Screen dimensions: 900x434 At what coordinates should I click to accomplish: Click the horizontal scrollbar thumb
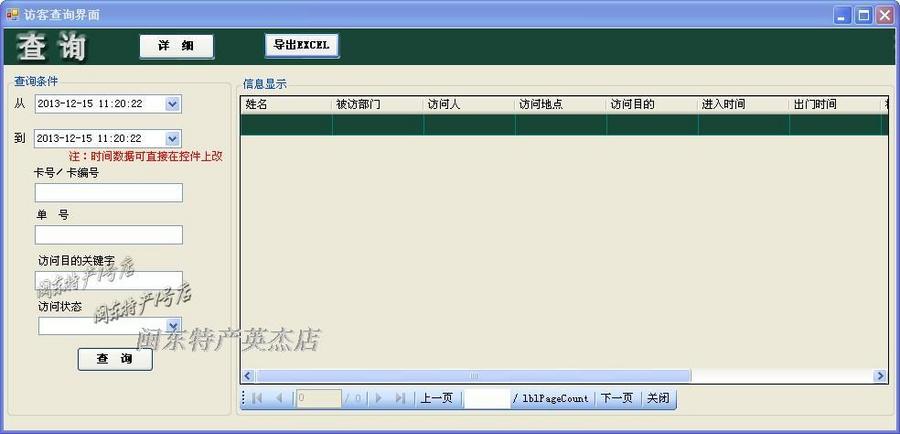pyautogui.click(x=474, y=376)
